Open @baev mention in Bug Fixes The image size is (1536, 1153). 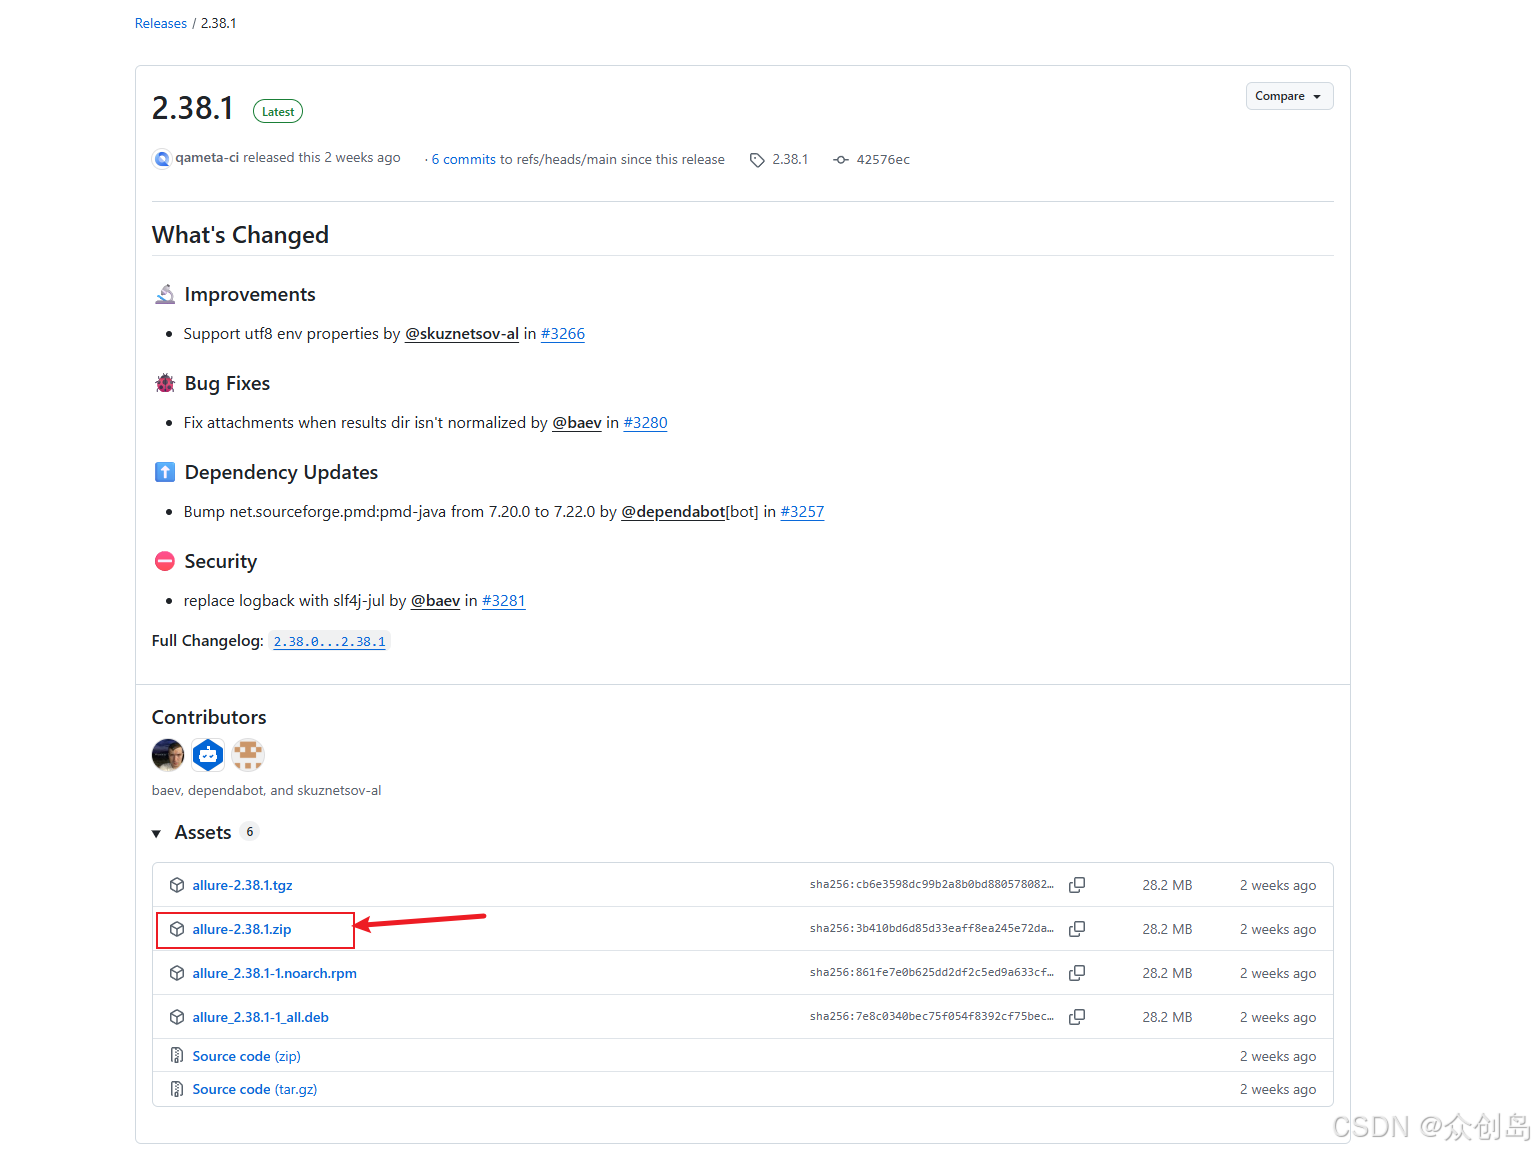577,423
